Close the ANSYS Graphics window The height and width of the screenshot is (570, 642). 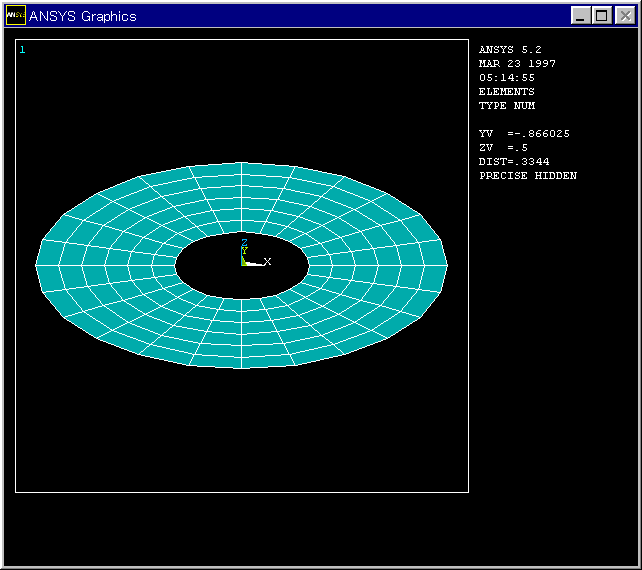[623, 15]
